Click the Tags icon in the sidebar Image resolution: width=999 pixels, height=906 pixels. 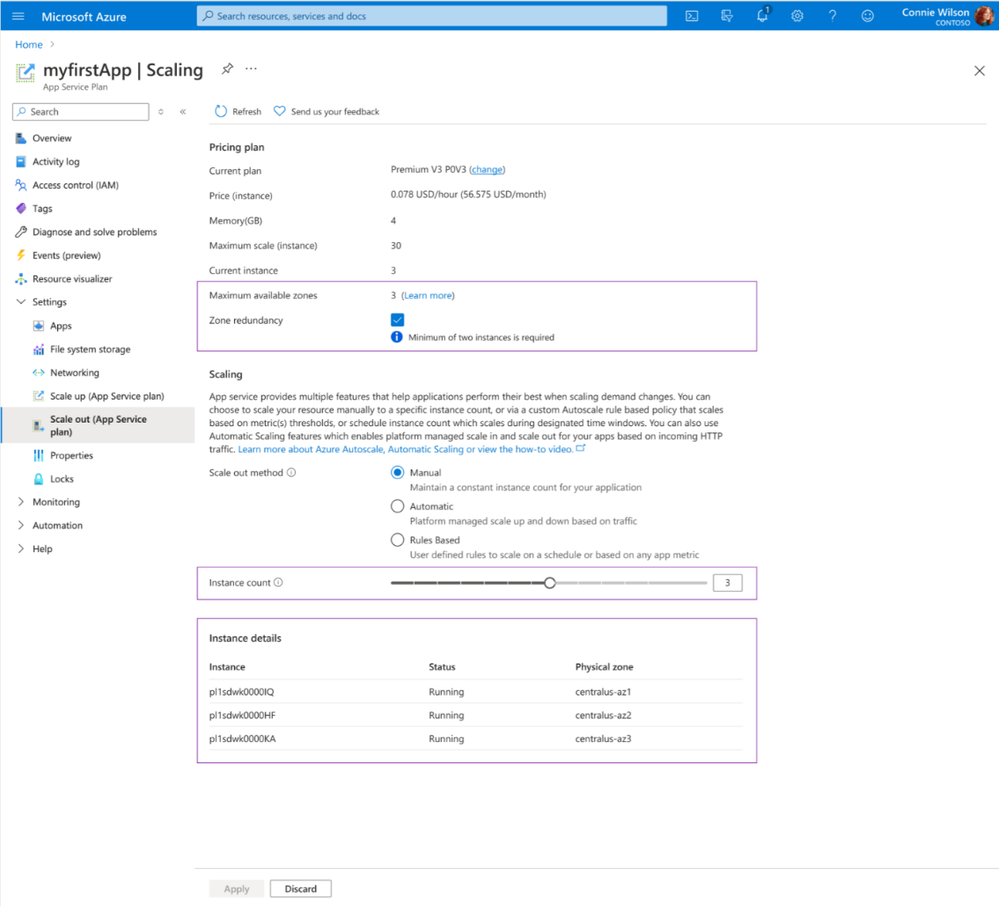coord(21,208)
